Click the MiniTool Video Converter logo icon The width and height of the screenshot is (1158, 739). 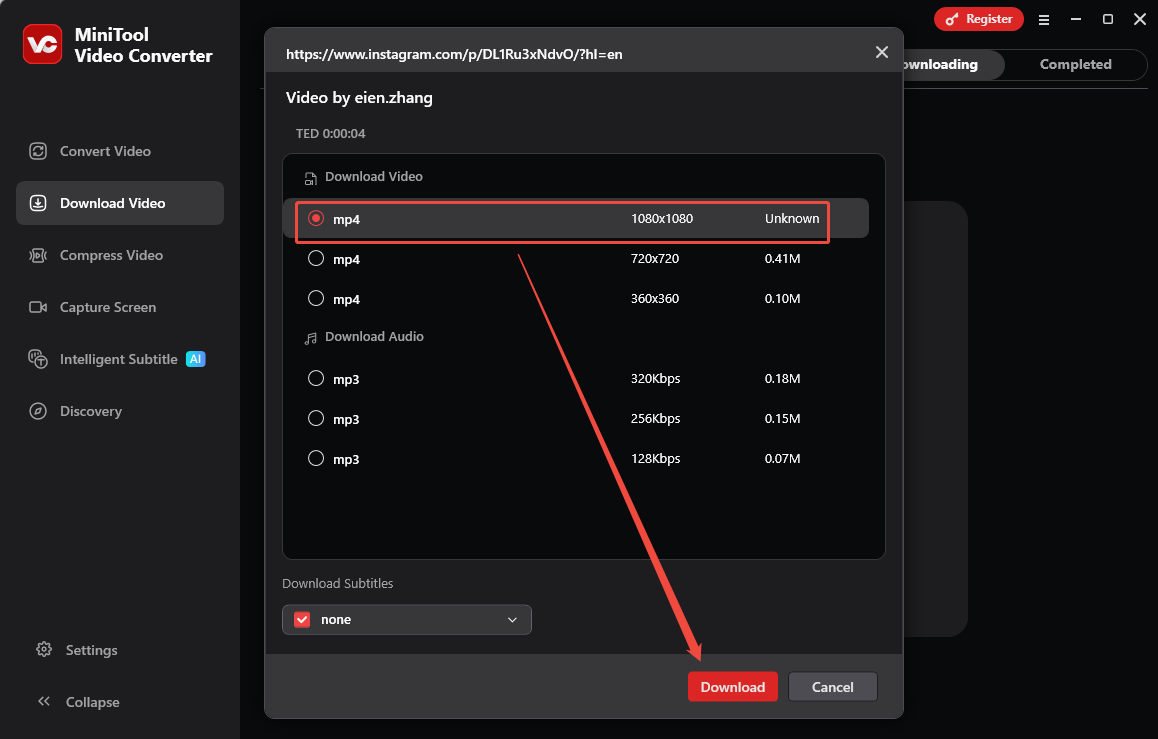[x=42, y=44]
